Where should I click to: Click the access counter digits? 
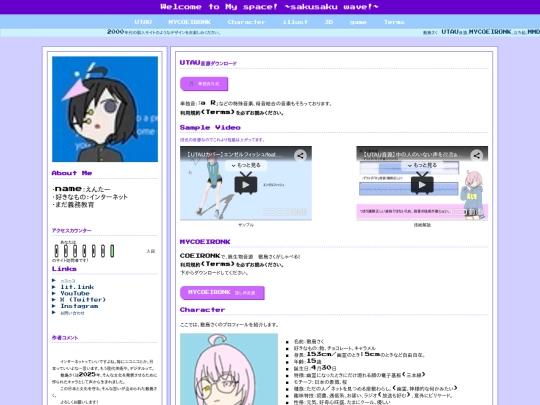pos(84,251)
